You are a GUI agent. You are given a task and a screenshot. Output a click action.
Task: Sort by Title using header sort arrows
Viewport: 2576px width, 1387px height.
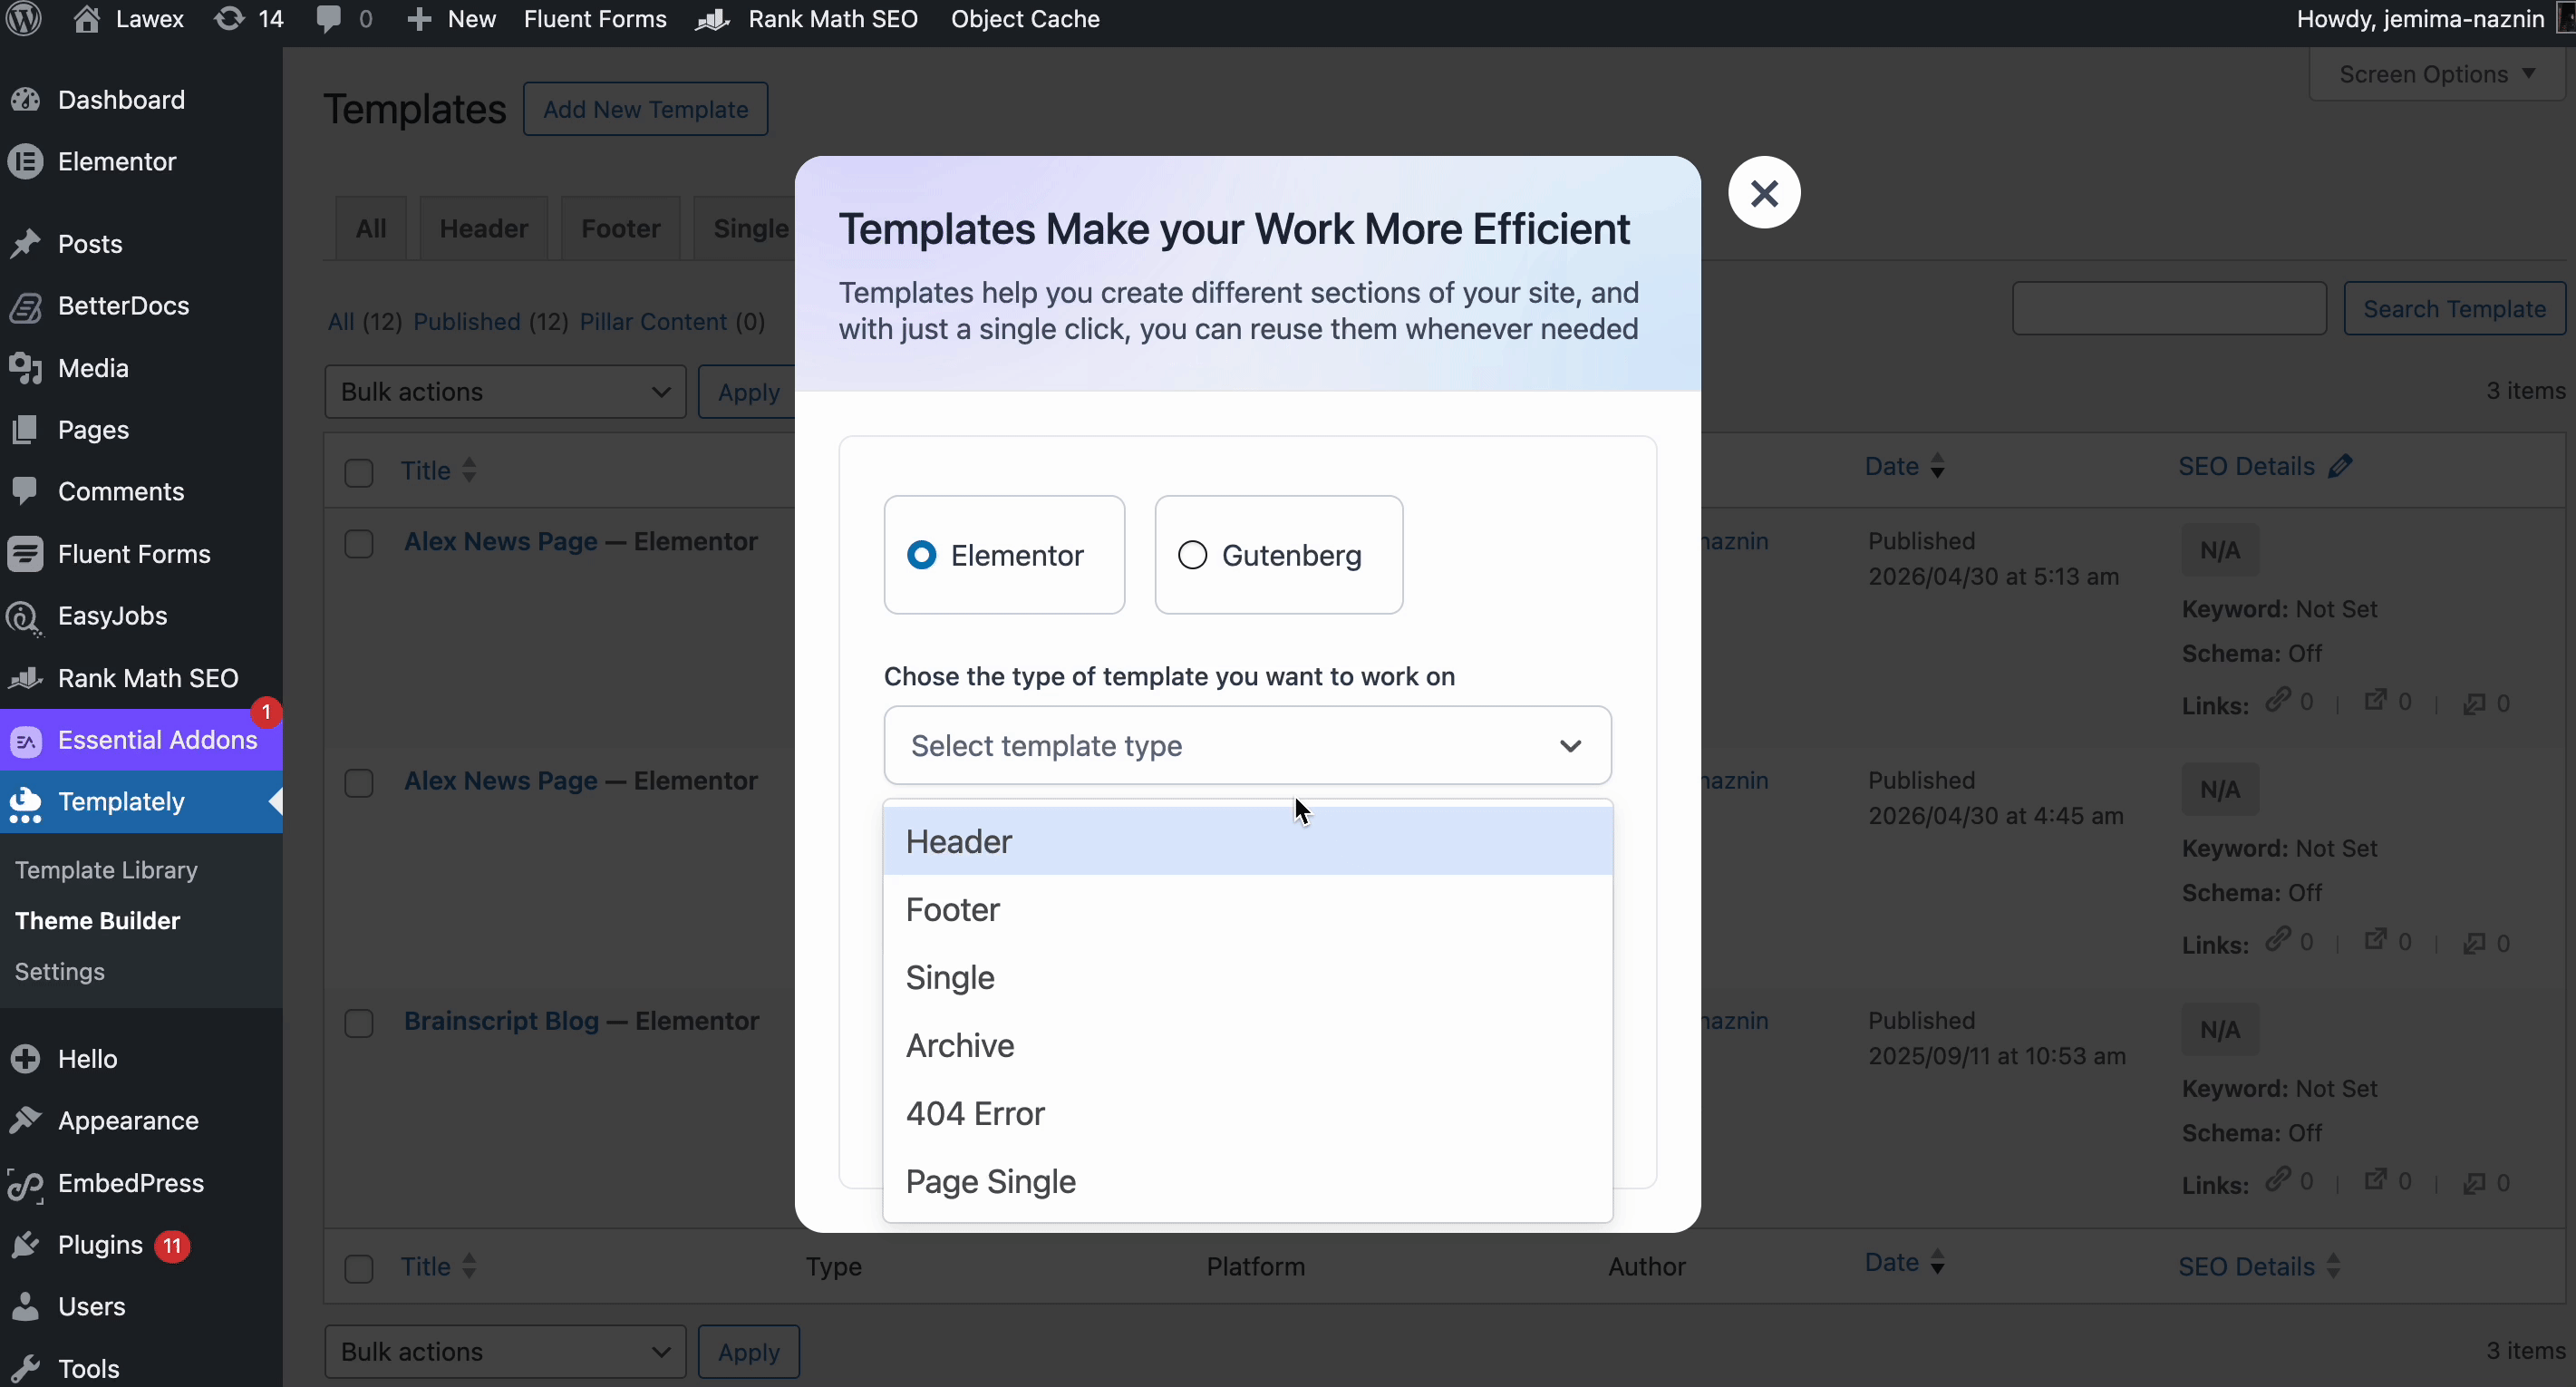(469, 470)
